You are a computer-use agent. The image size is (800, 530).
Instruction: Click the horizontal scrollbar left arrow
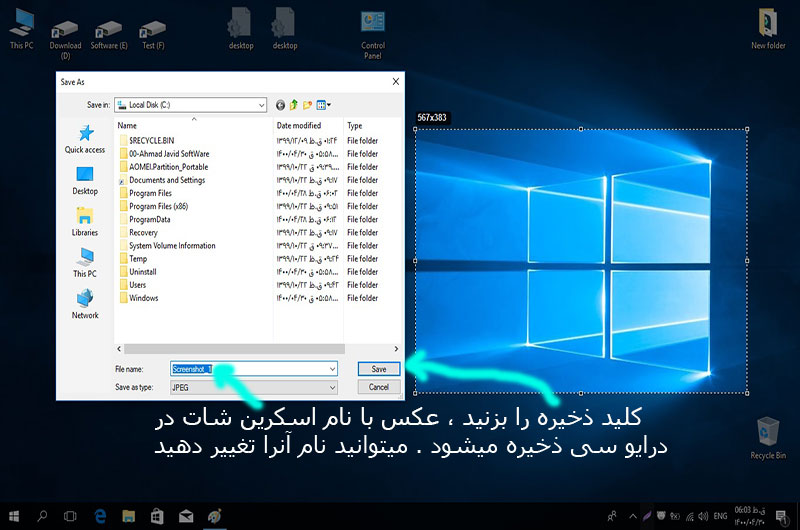[119, 349]
